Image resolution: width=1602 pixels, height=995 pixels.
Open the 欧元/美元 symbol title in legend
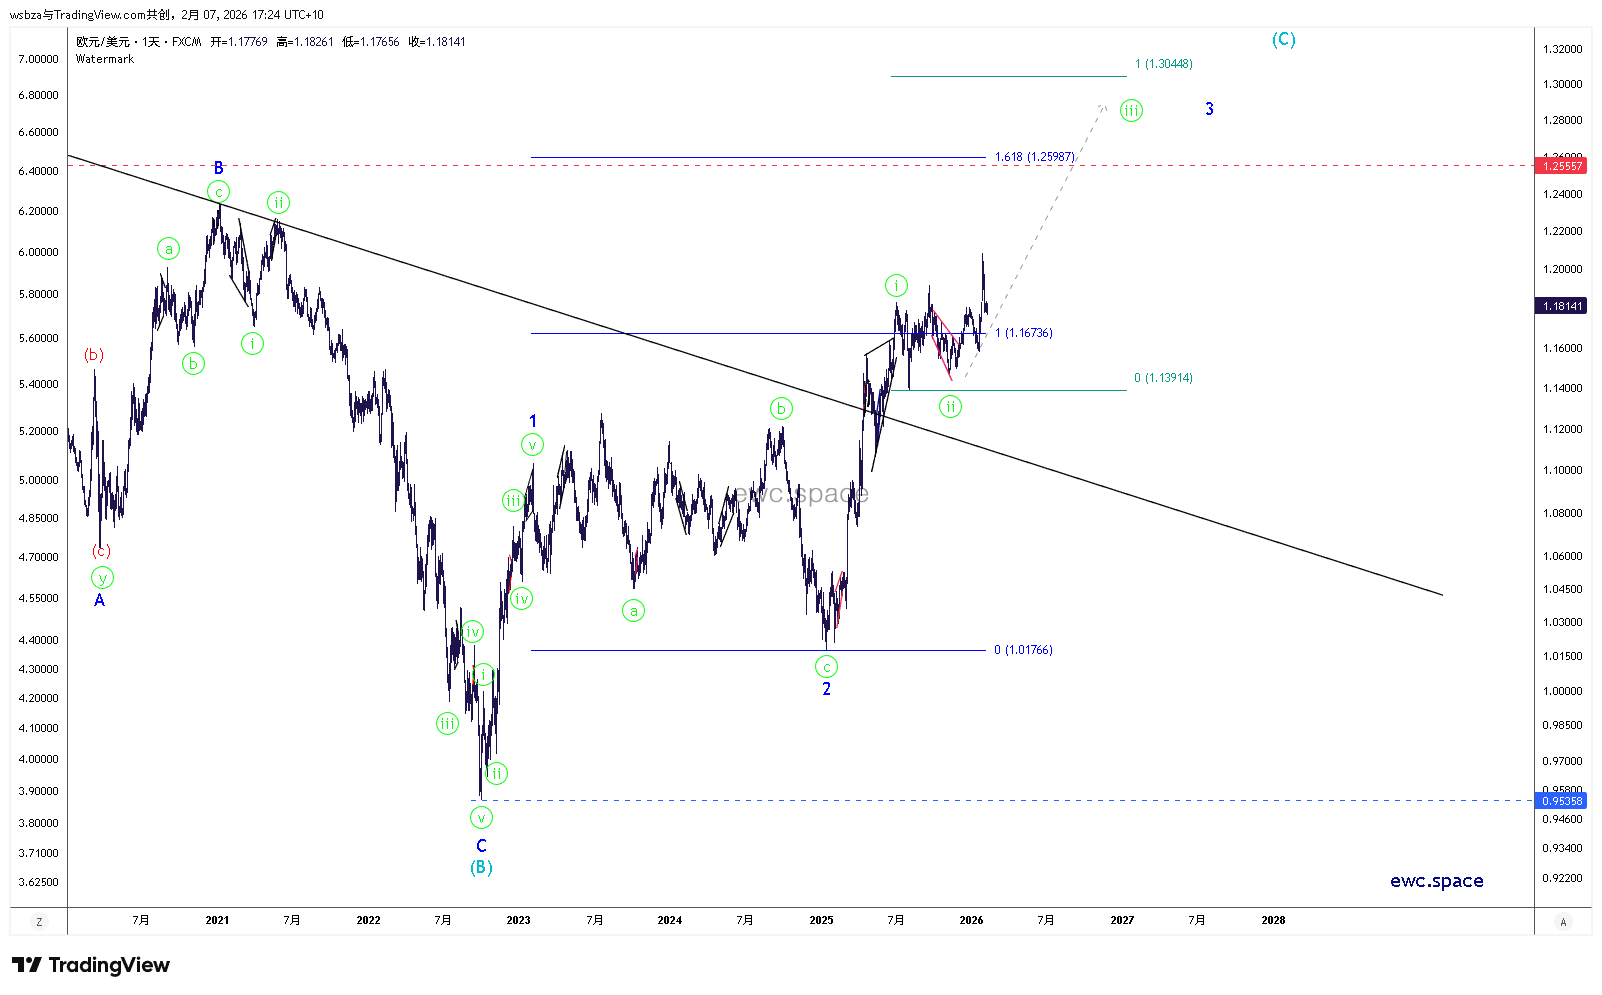pos(103,42)
